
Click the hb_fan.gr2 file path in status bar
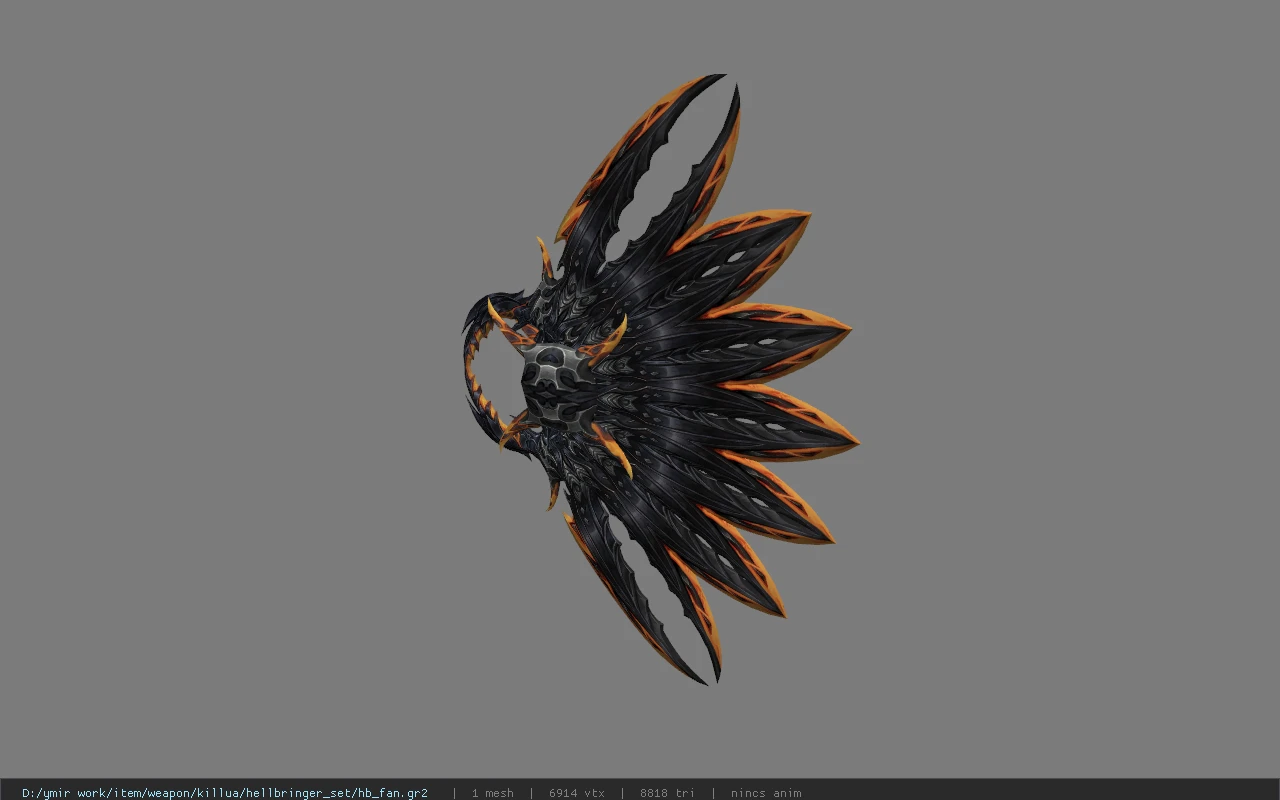(x=225, y=793)
